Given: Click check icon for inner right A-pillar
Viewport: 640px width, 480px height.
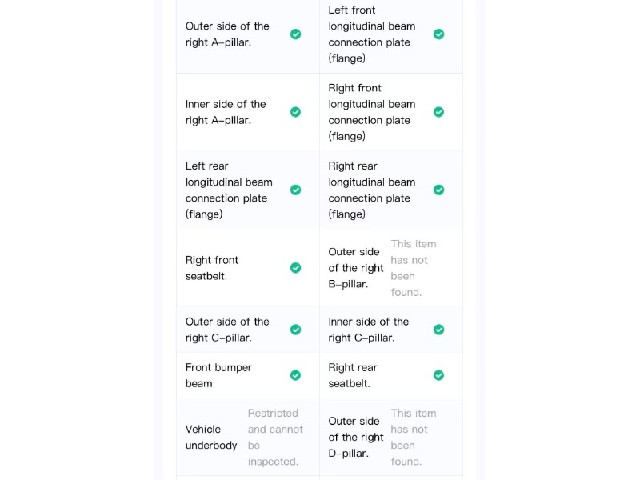Looking at the screenshot, I should point(296,112).
